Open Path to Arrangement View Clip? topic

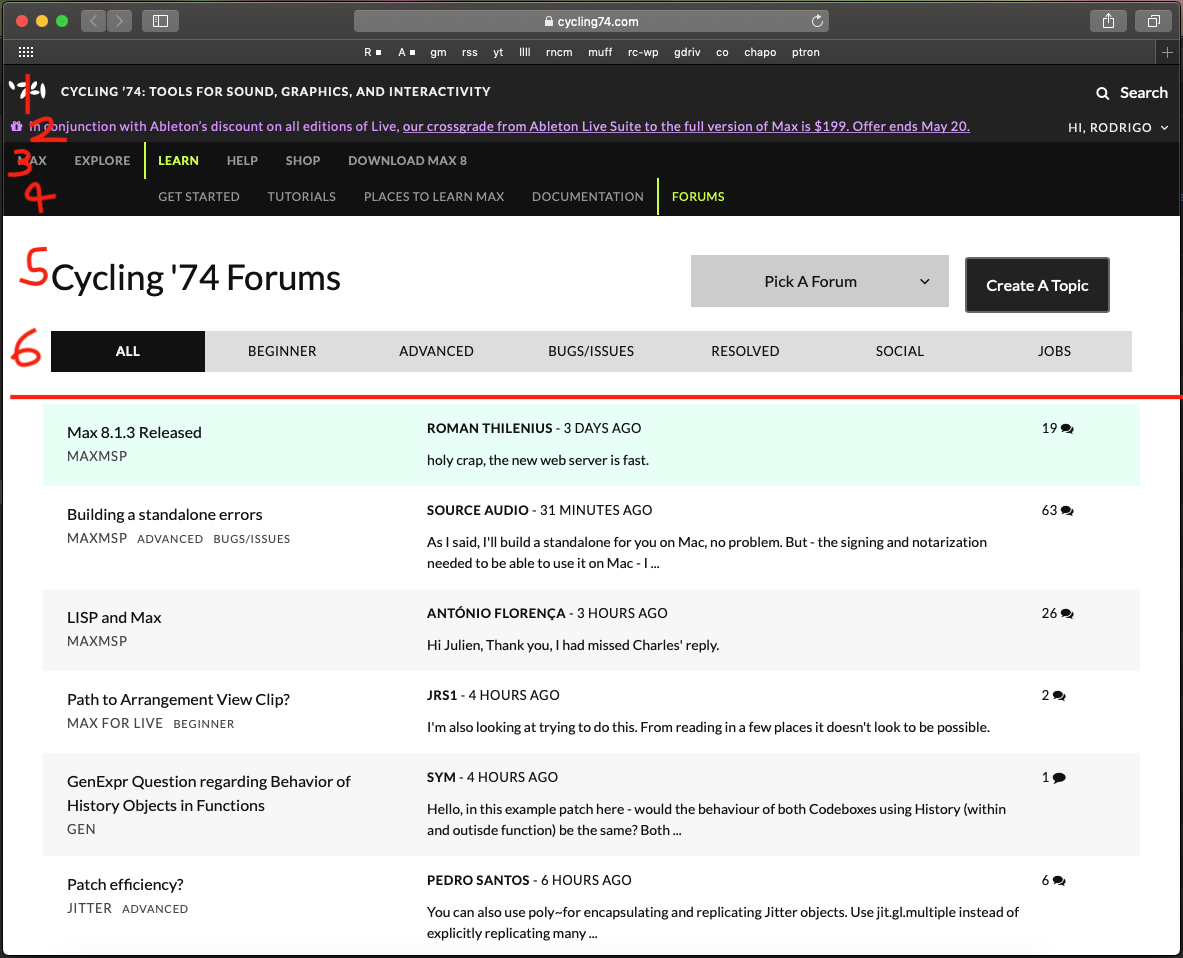(x=178, y=700)
